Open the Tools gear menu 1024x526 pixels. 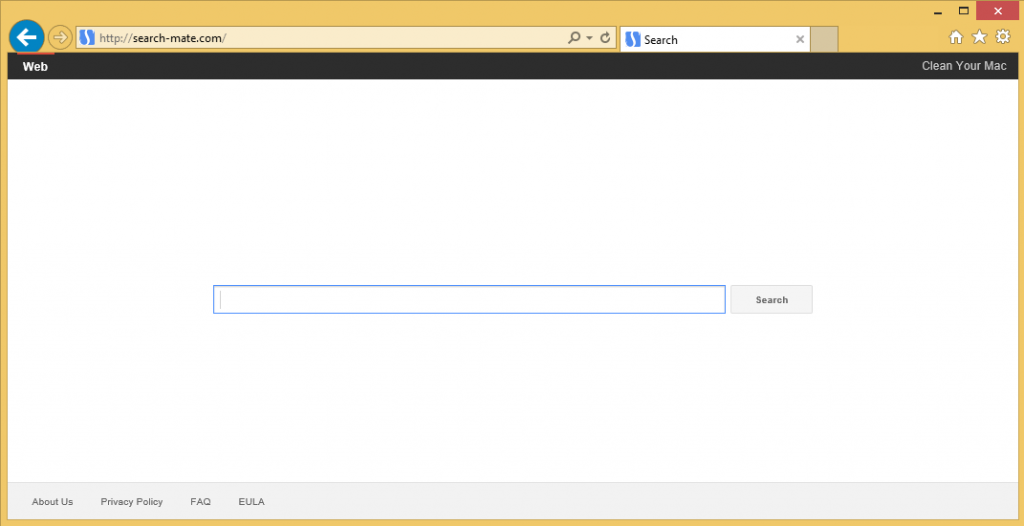pyautogui.click(x=1002, y=37)
